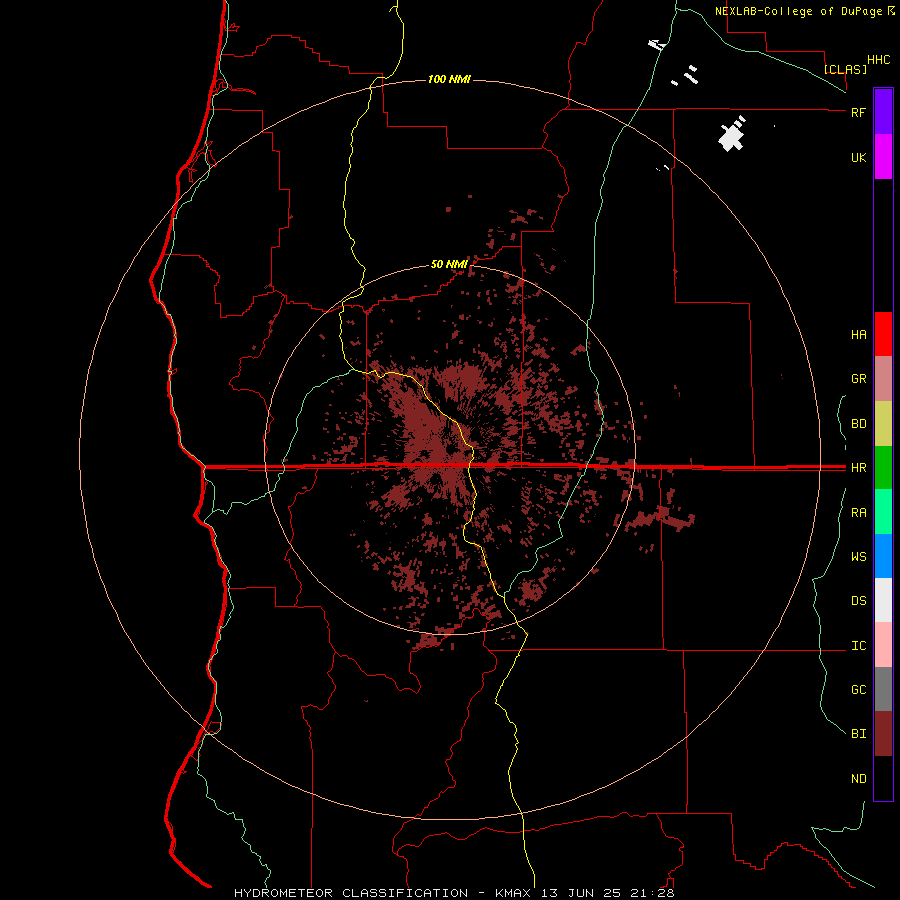This screenshot has width=900, height=900.
Task: Click the DS legend label
Action: pos(858,601)
